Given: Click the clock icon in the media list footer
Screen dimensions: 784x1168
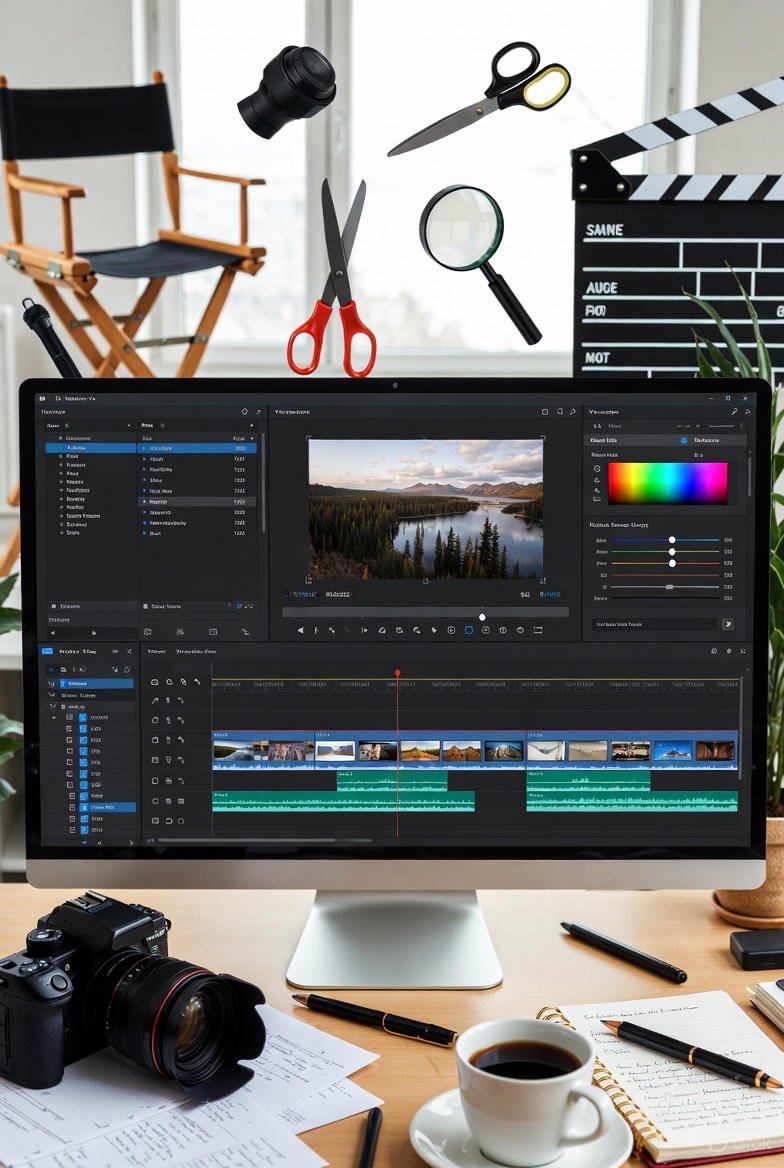Looking at the screenshot, I should point(147,632).
